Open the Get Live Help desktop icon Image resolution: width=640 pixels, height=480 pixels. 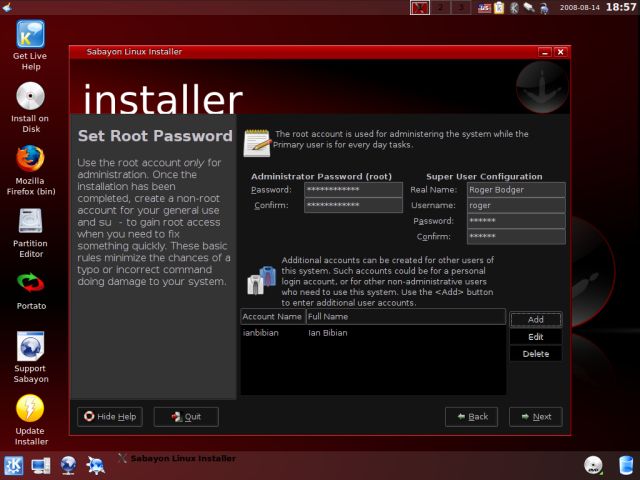(30, 37)
